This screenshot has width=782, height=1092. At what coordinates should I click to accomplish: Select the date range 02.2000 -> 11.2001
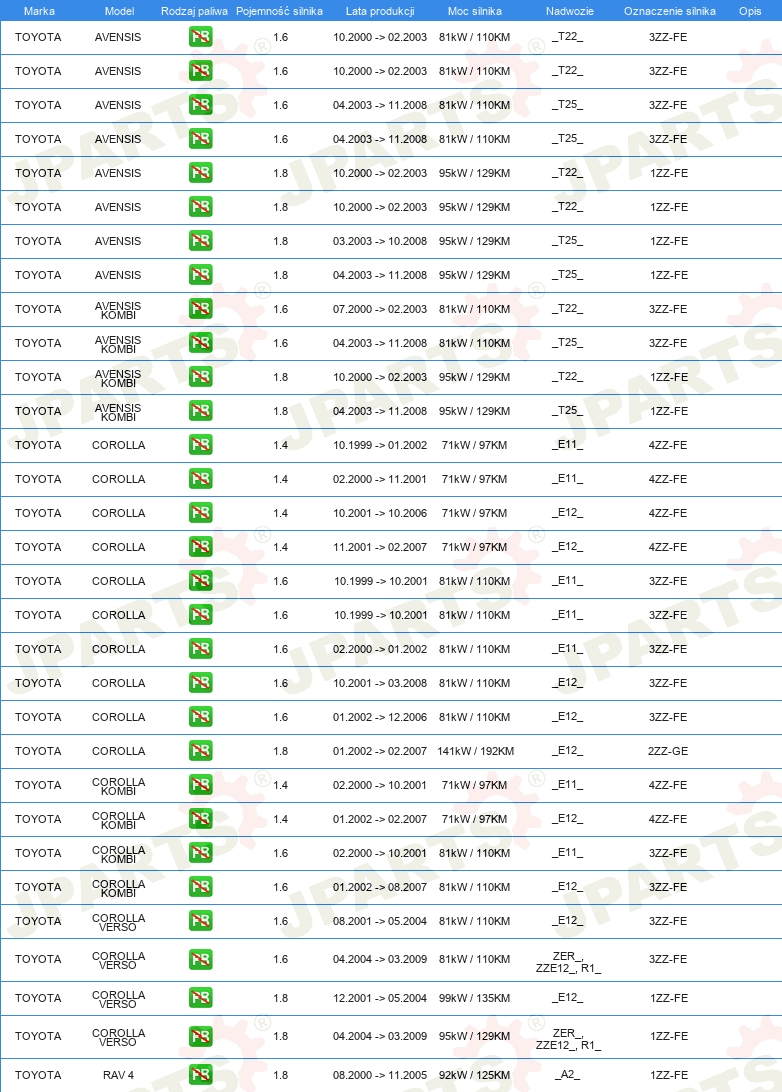point(380,479)
